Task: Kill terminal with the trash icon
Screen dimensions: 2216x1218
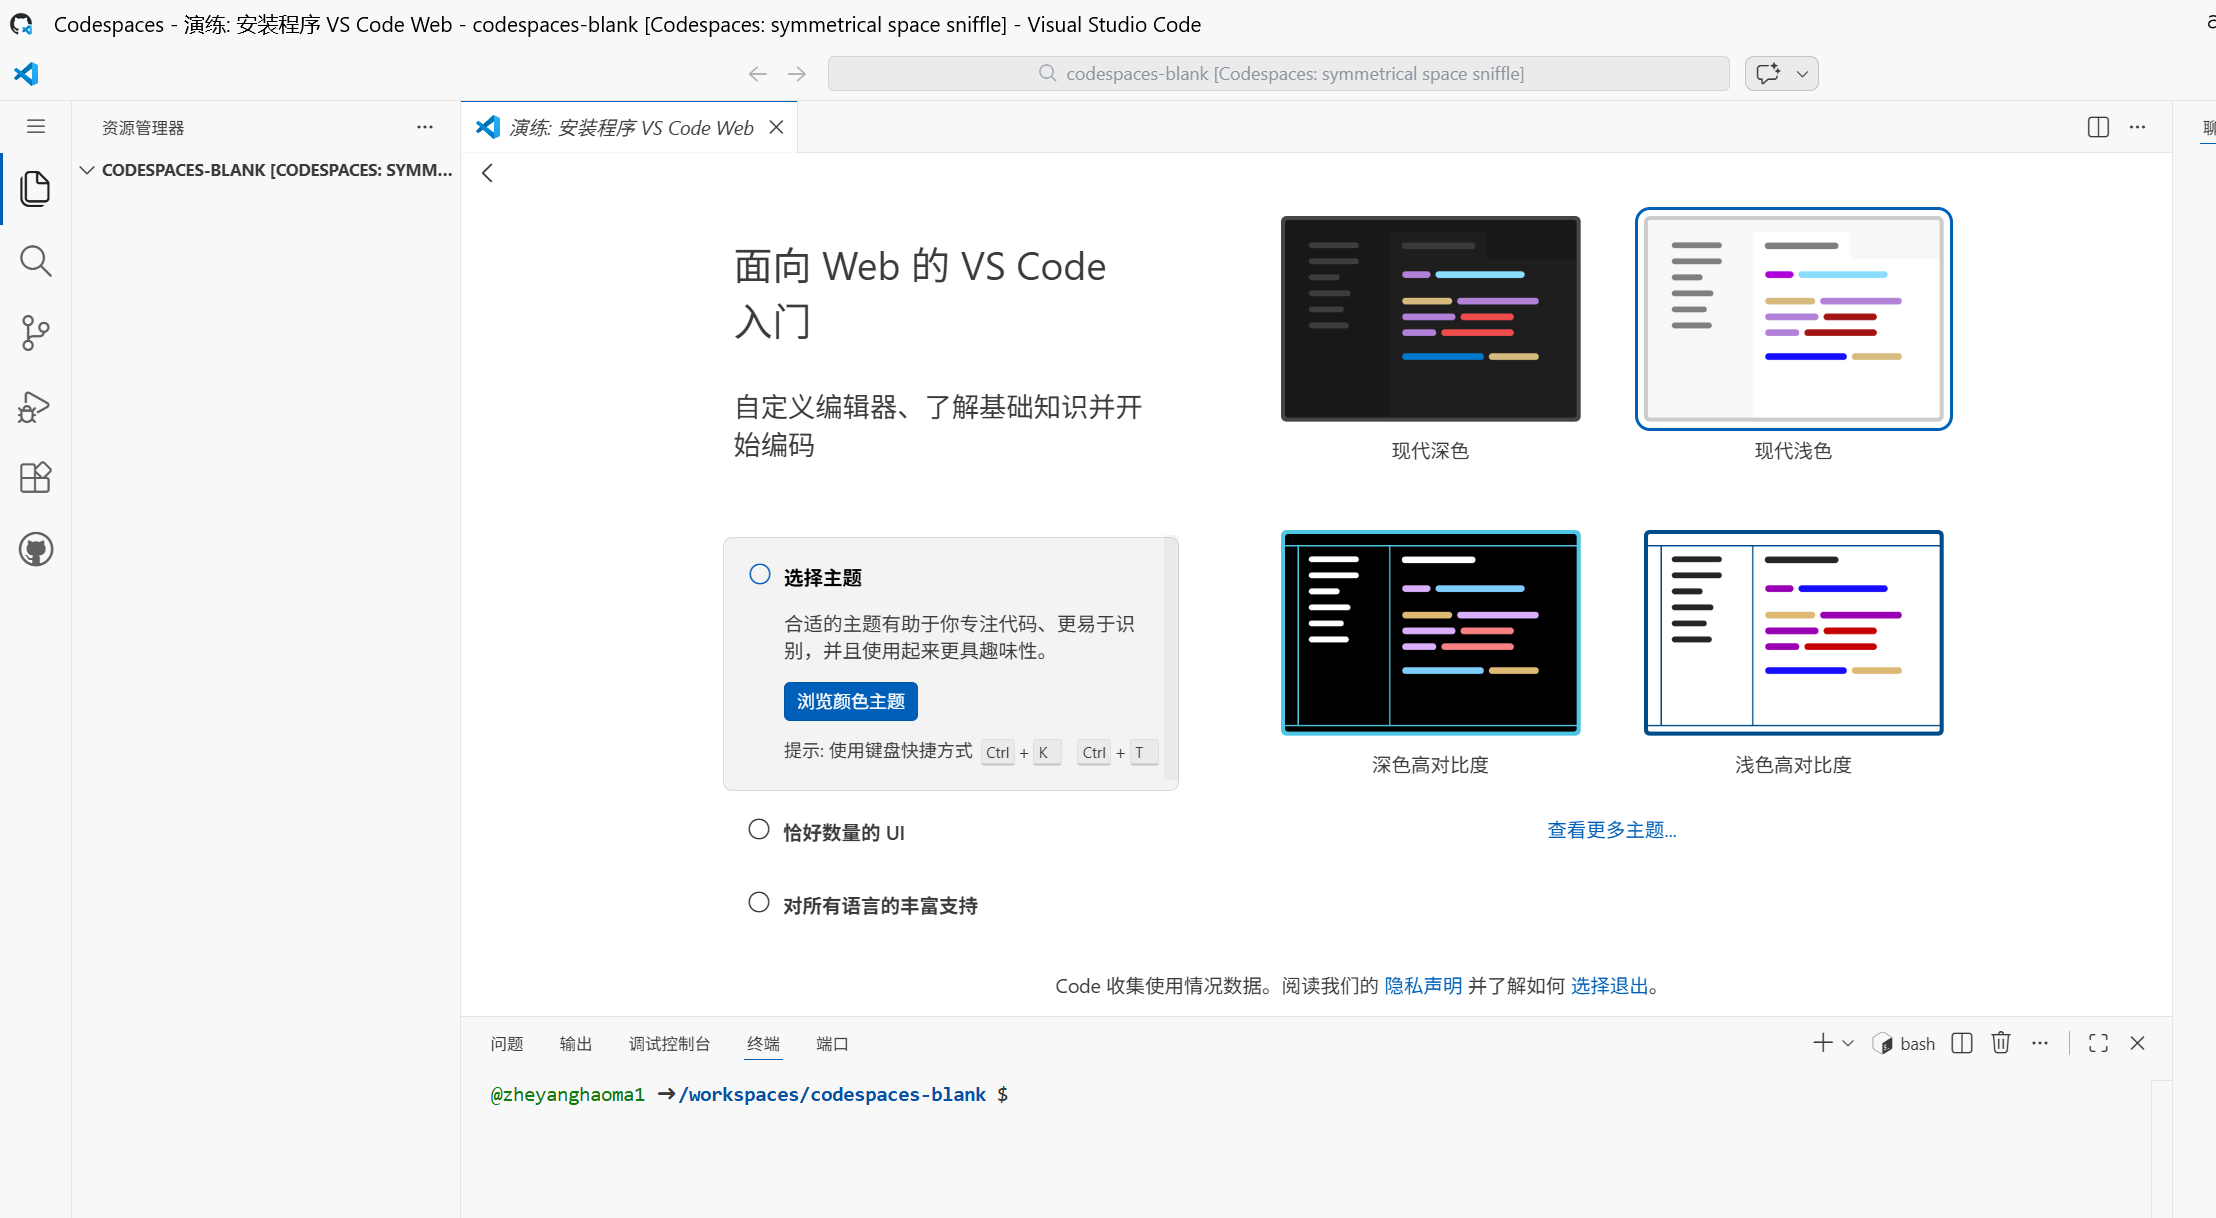Action: coord(2000,1043)
